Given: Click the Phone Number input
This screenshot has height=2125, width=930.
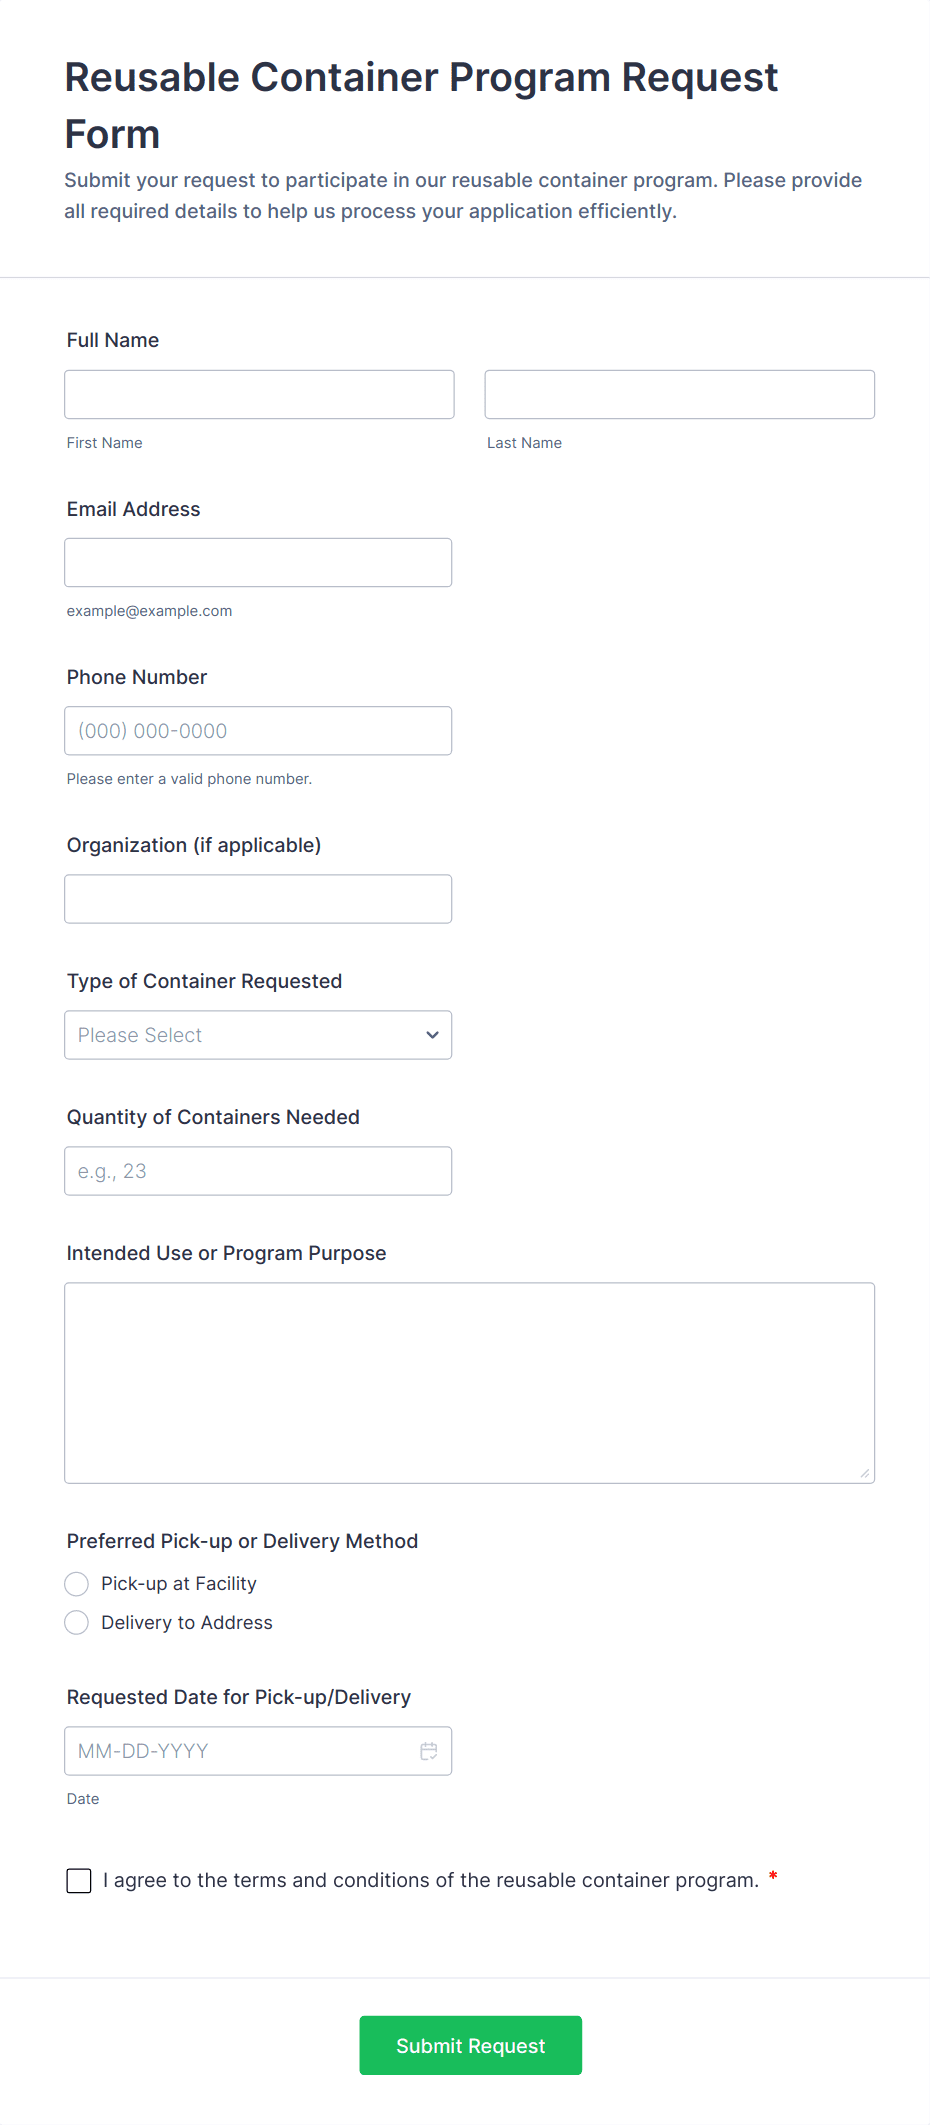Looking at the screenshot, I should (258, 730).
